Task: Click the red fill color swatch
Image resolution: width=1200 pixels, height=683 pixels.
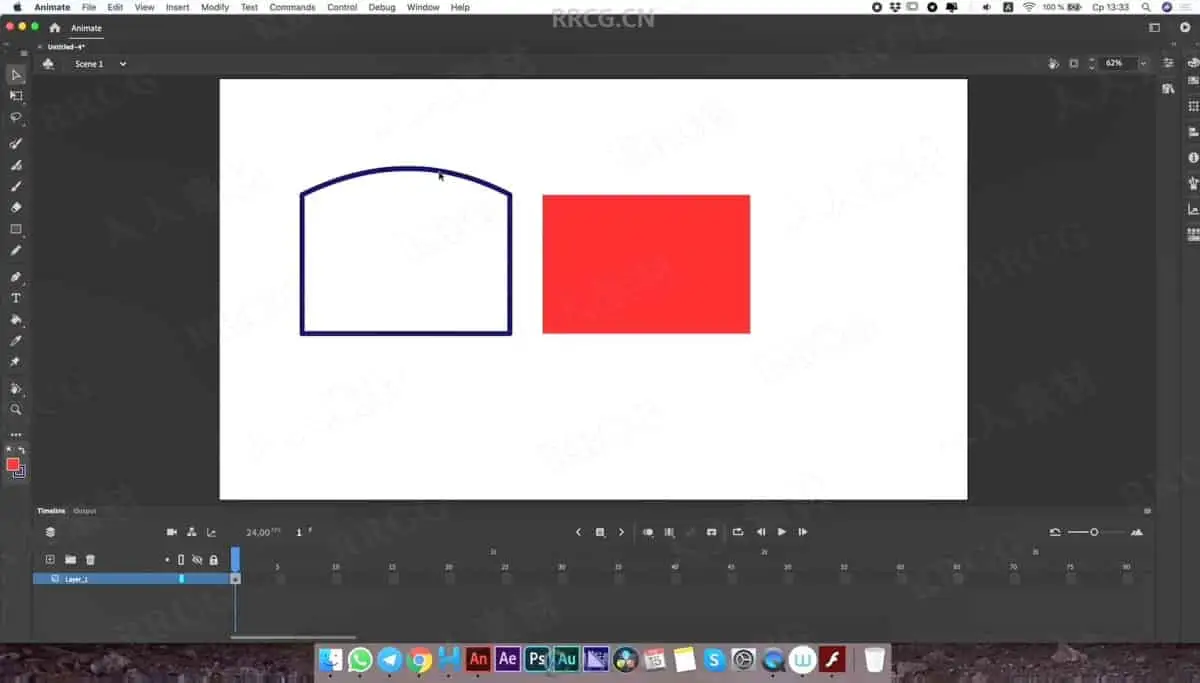Action: [13, 464]
